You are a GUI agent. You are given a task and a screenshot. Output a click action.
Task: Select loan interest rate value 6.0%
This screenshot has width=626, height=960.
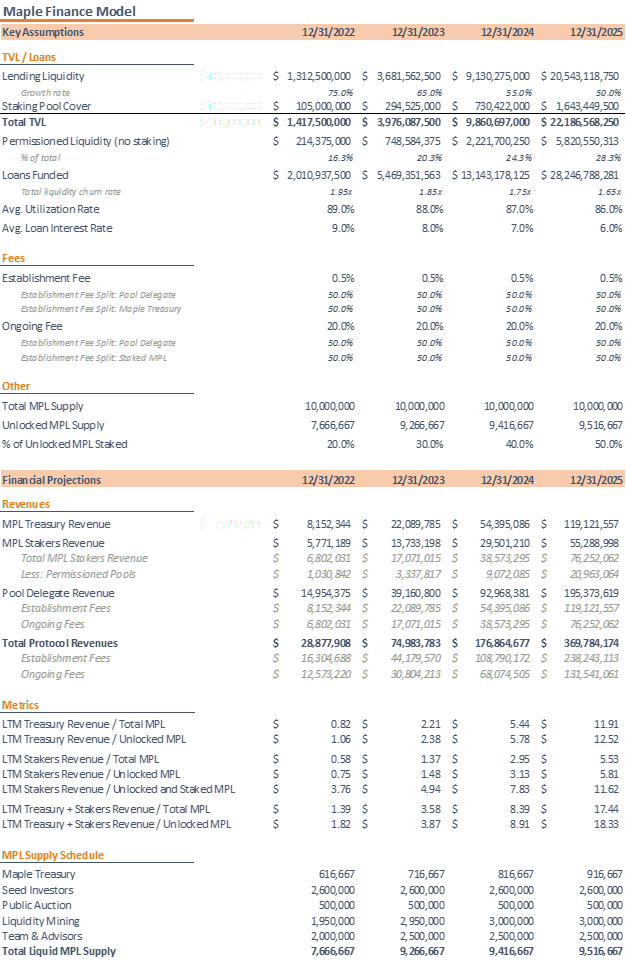(x=611, y=228)
